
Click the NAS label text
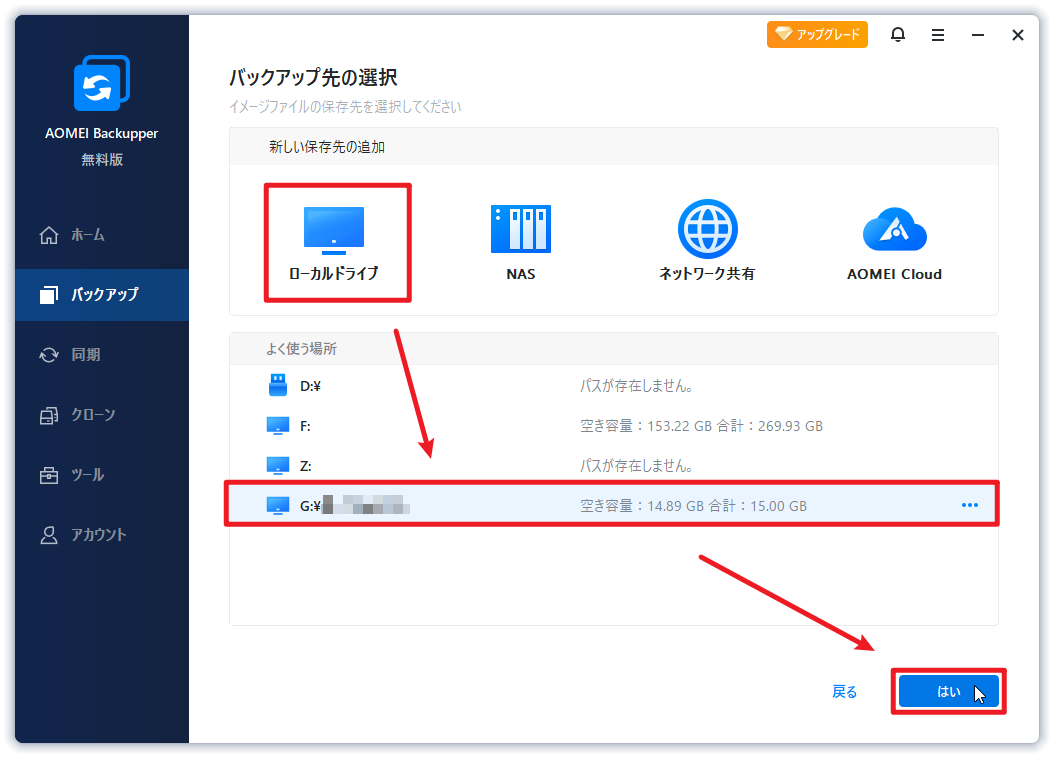[521, 274]
